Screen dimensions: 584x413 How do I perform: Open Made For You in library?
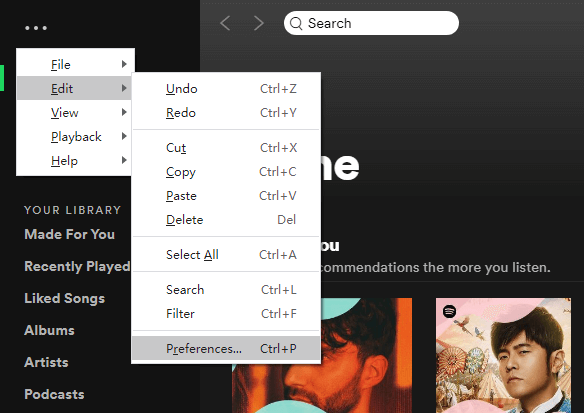(x=70, y=234)
